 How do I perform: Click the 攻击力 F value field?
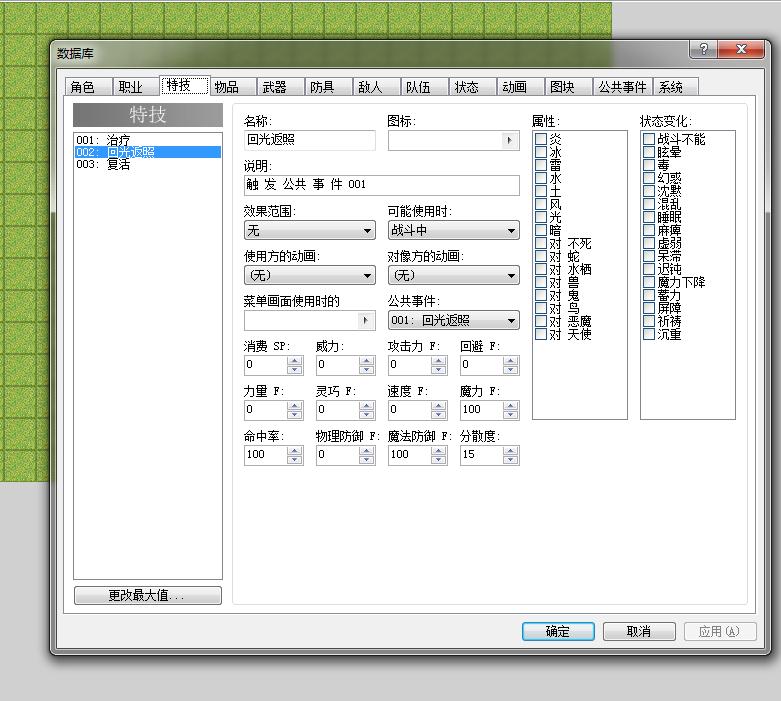tap(409, 365)
